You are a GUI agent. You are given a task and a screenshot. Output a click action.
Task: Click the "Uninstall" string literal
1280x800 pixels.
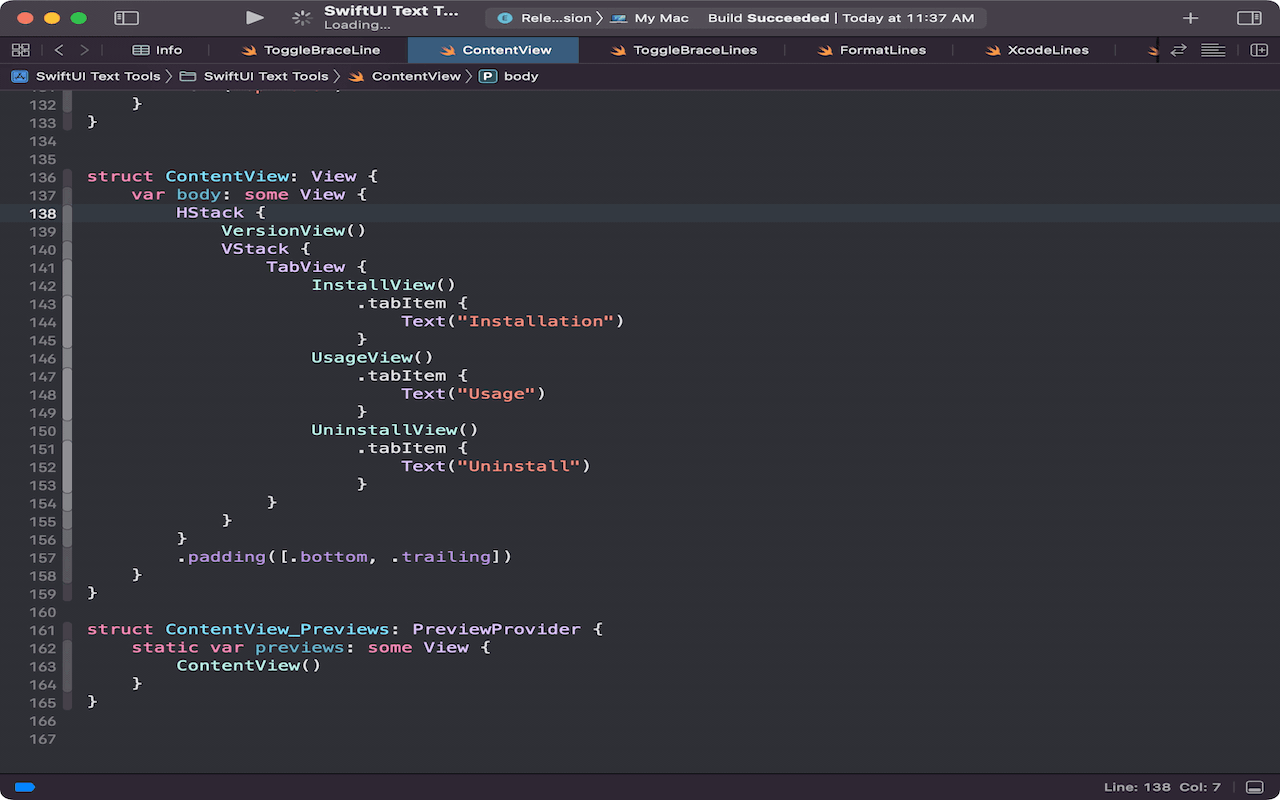(518, 466)
